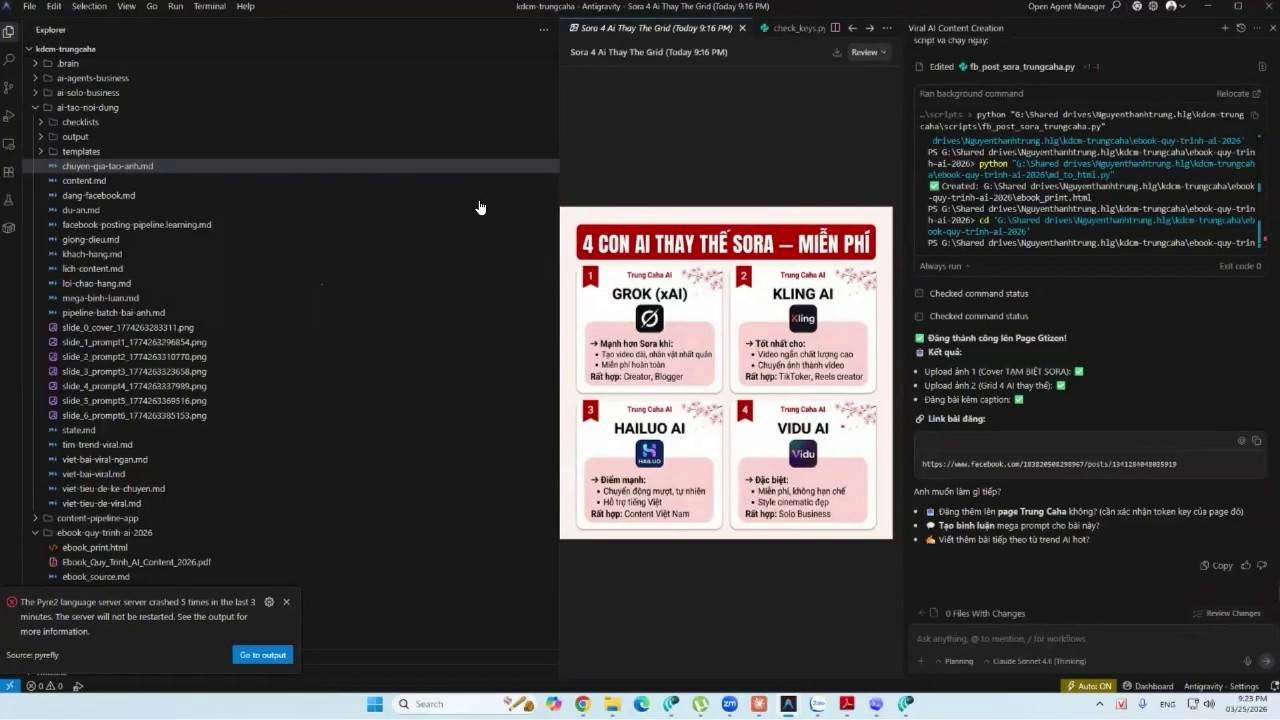The height and width of the screenshot is (720, 1280).
Task: Click the chat input field
Action: coord(1090,638)
